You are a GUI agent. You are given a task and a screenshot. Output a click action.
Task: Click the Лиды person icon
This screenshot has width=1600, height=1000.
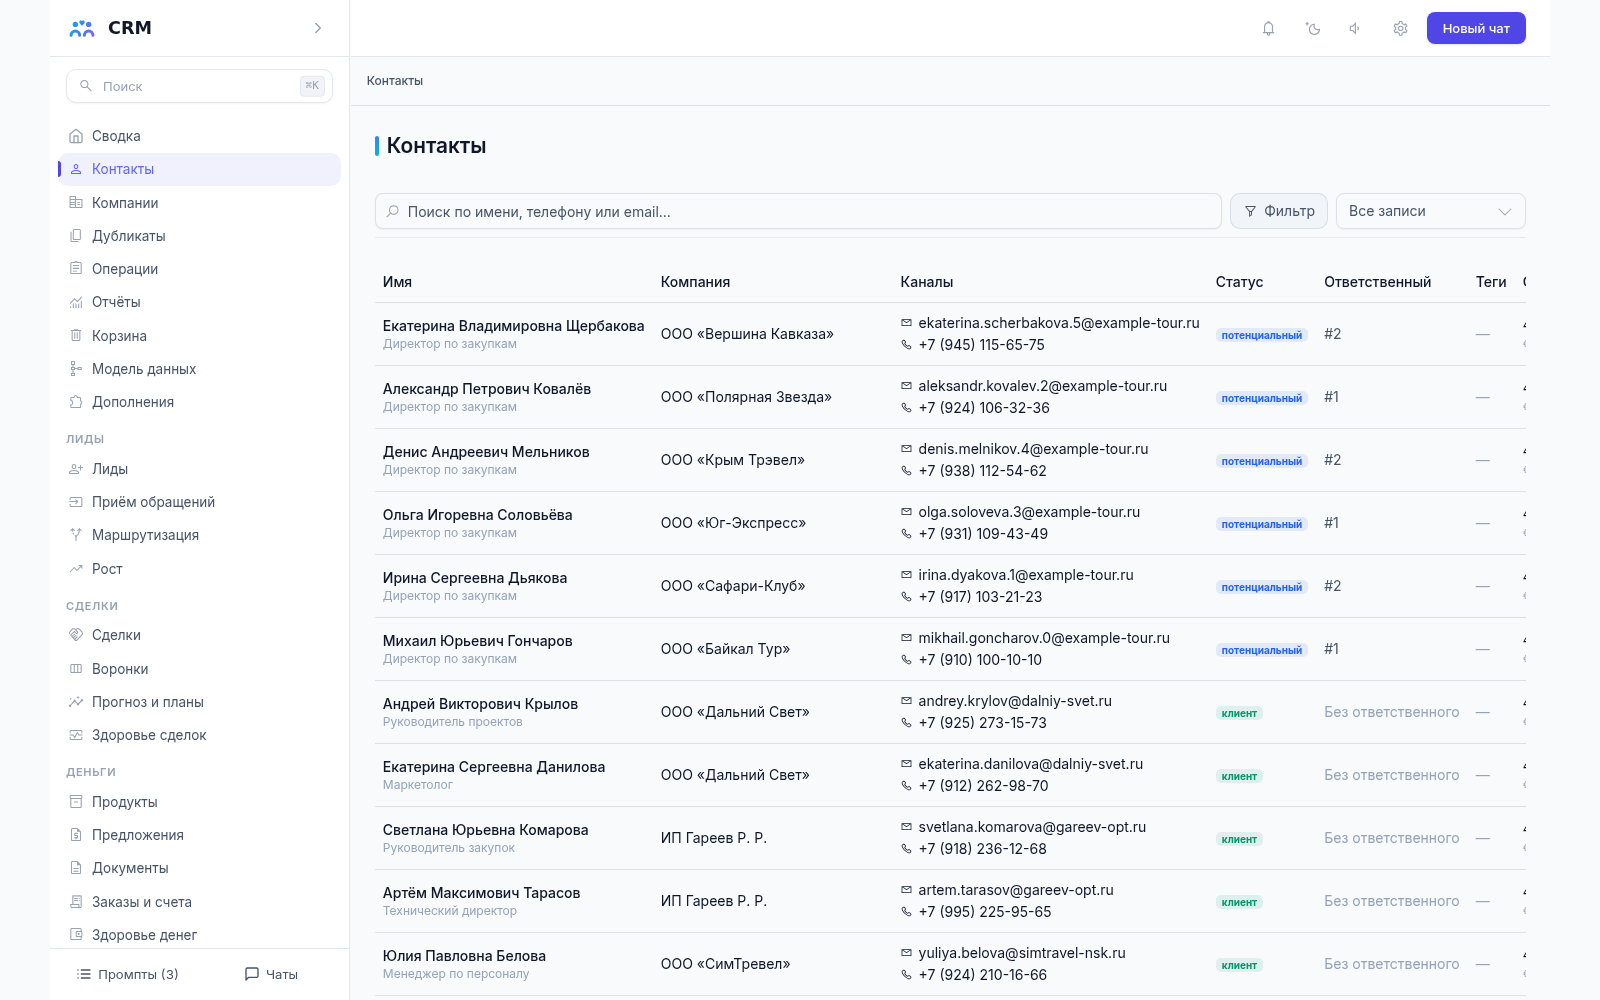click(76, 469)
